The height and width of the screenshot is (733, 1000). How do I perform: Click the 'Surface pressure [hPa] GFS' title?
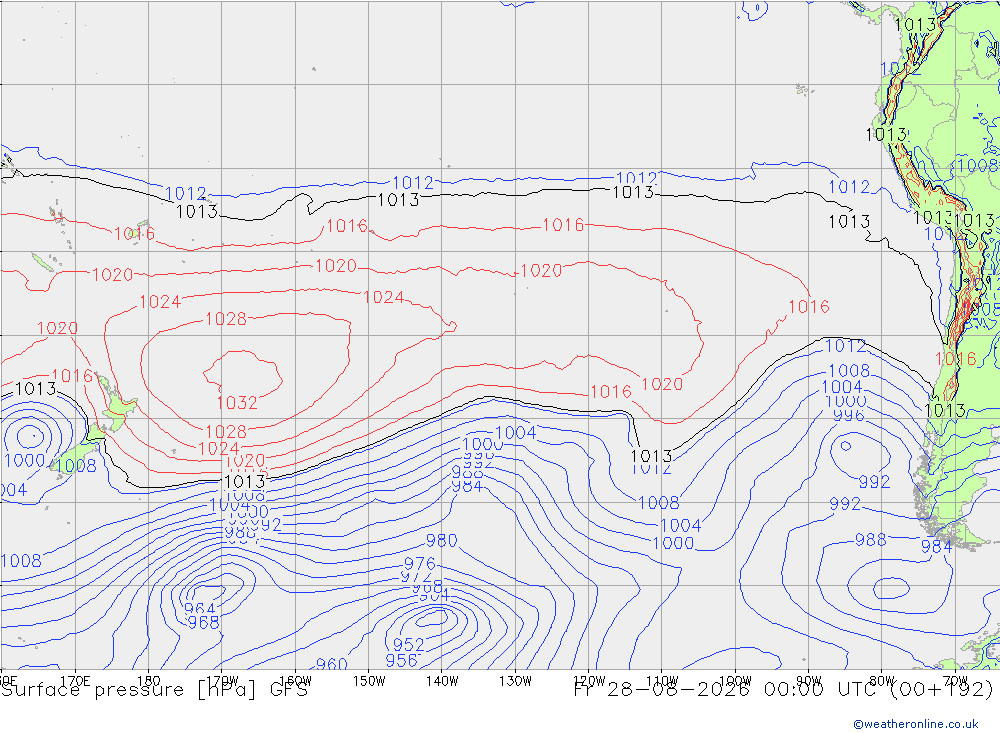point(154,690)
